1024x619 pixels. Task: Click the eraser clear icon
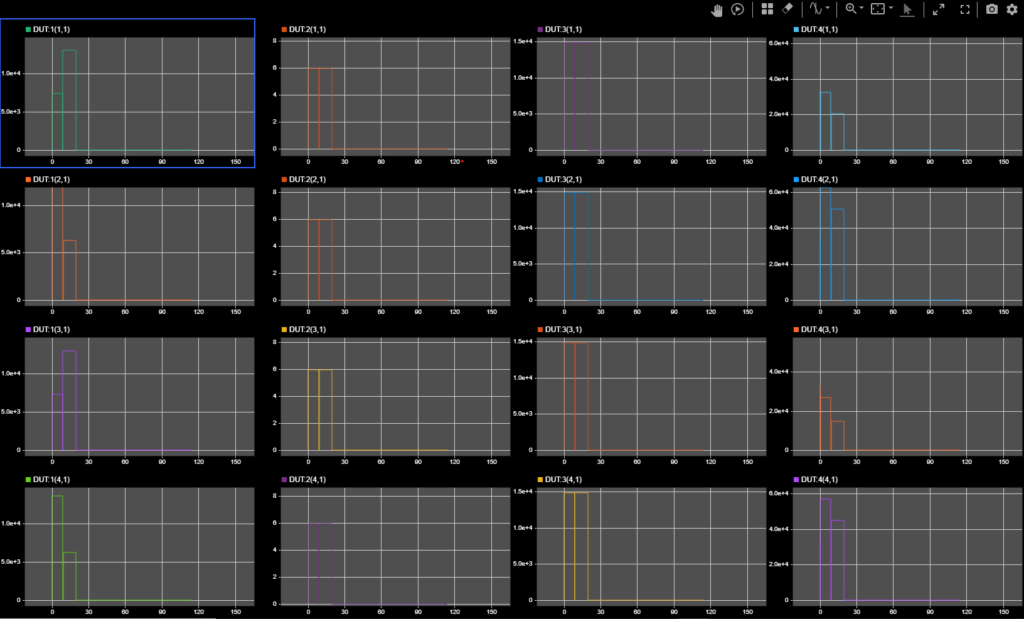(787, 9)
